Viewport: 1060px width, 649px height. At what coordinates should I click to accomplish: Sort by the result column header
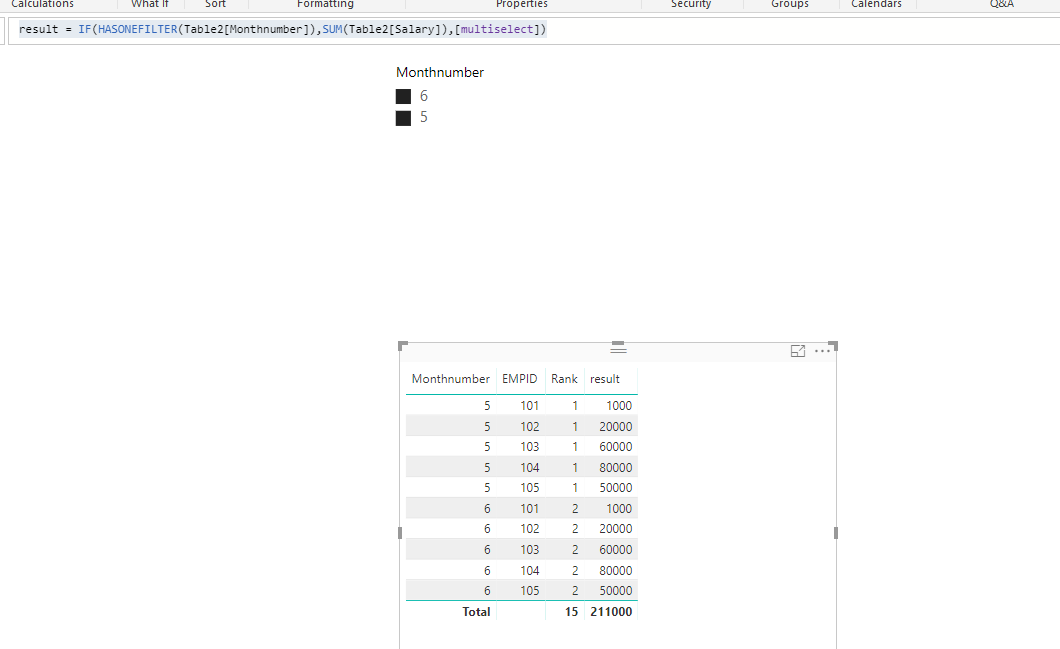[x=604, y=379]
